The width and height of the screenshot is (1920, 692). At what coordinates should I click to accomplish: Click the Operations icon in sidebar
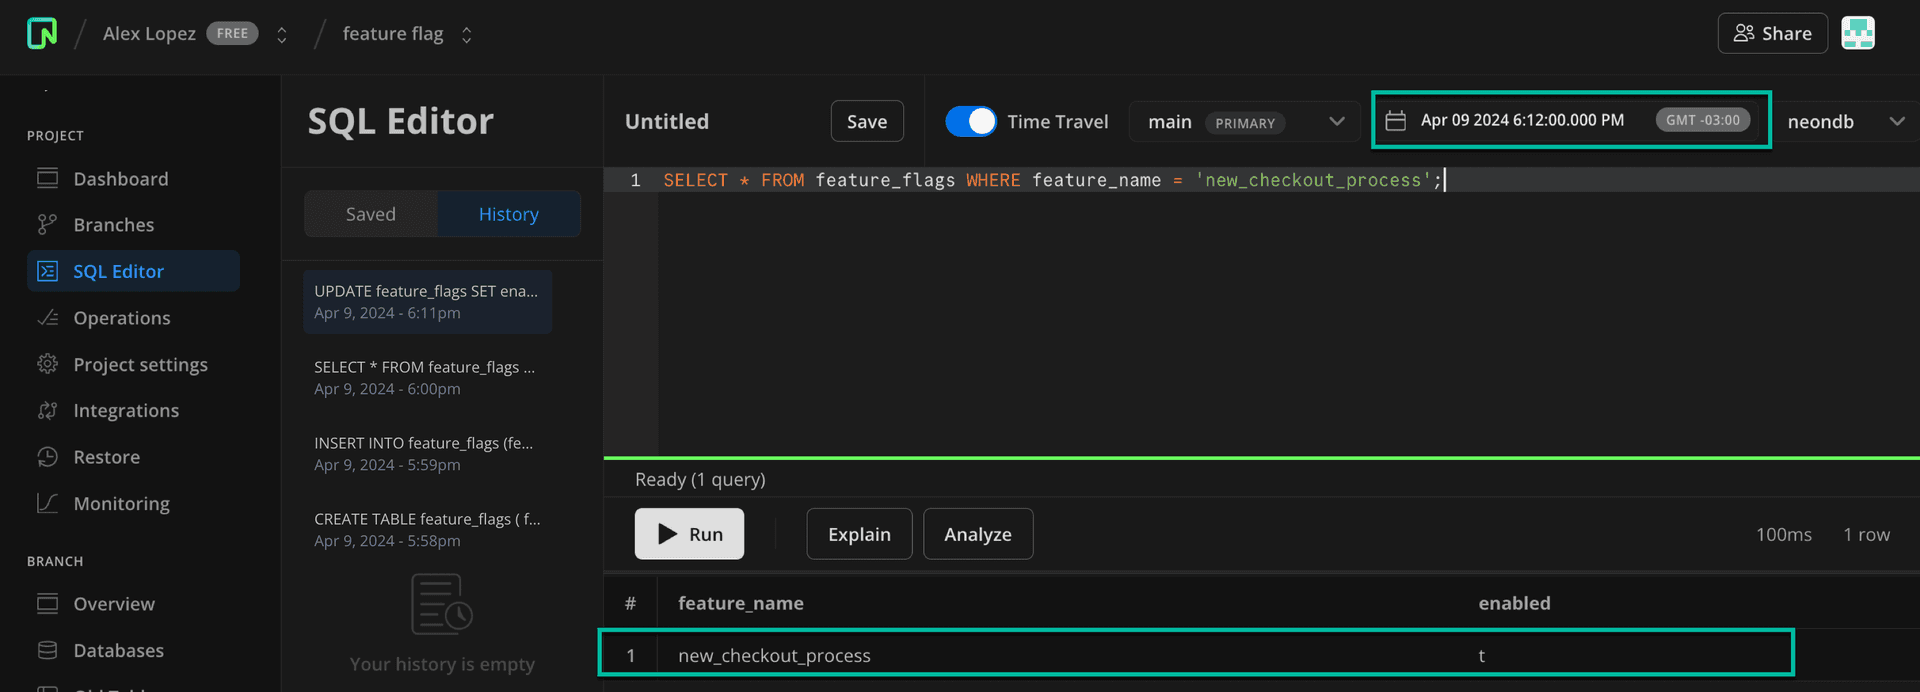coord(47,318)
